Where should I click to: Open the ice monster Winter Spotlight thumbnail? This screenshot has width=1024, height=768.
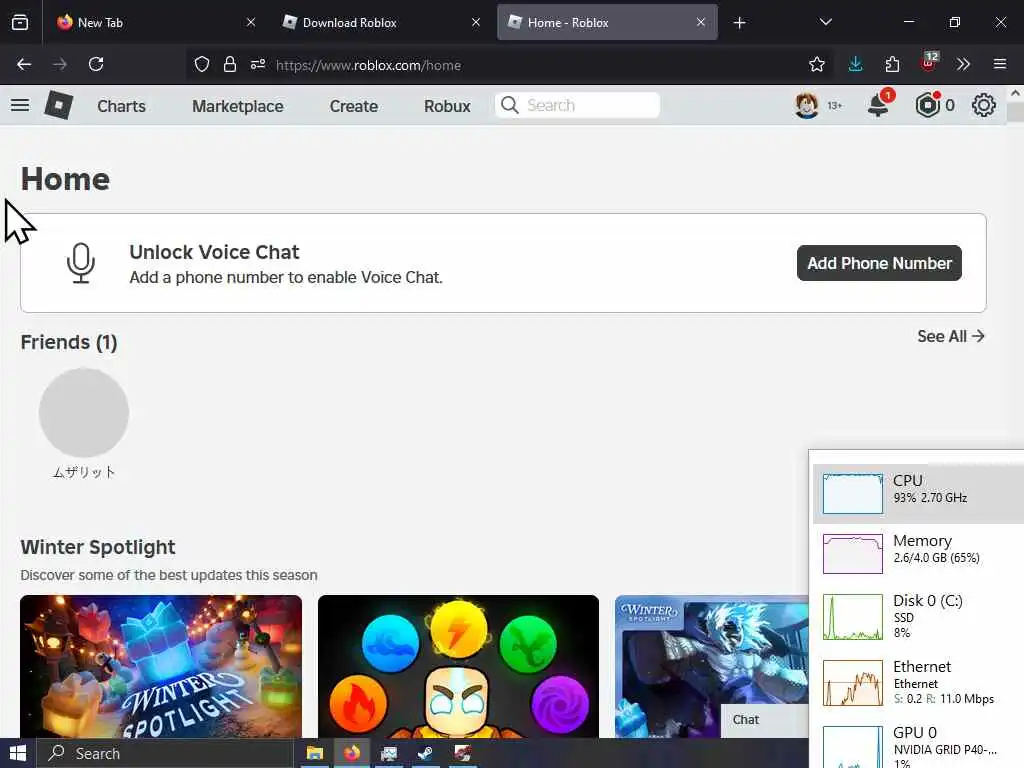pos(712,653)
